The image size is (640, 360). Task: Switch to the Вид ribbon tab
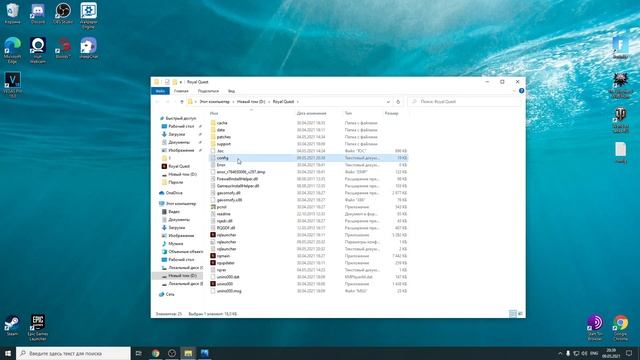[231, 91]
